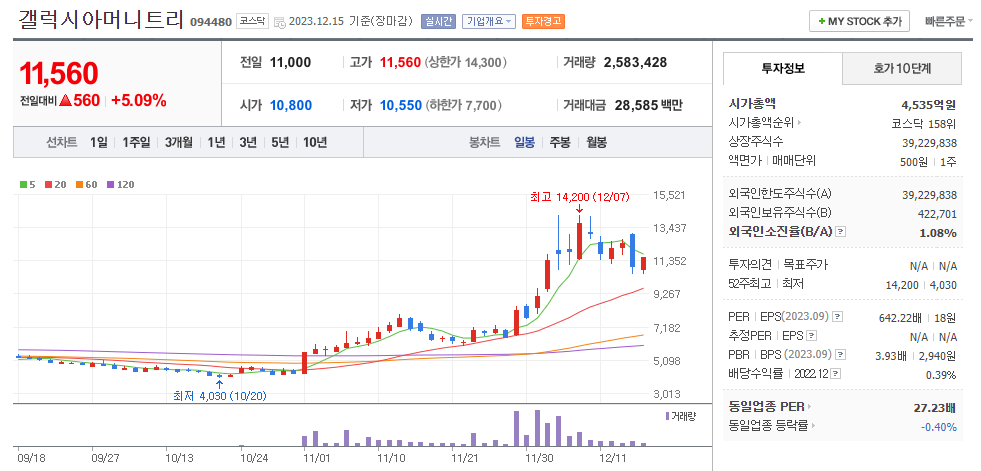Click the 실시간 real-time badge
The height and width of the screenshot is (471, 981).
439,21
